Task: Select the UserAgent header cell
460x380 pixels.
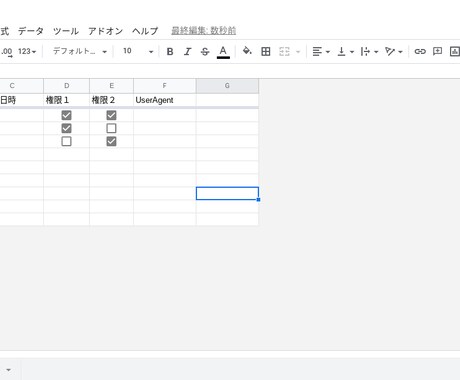Action: pyautogui.click(x=165, y=100)
